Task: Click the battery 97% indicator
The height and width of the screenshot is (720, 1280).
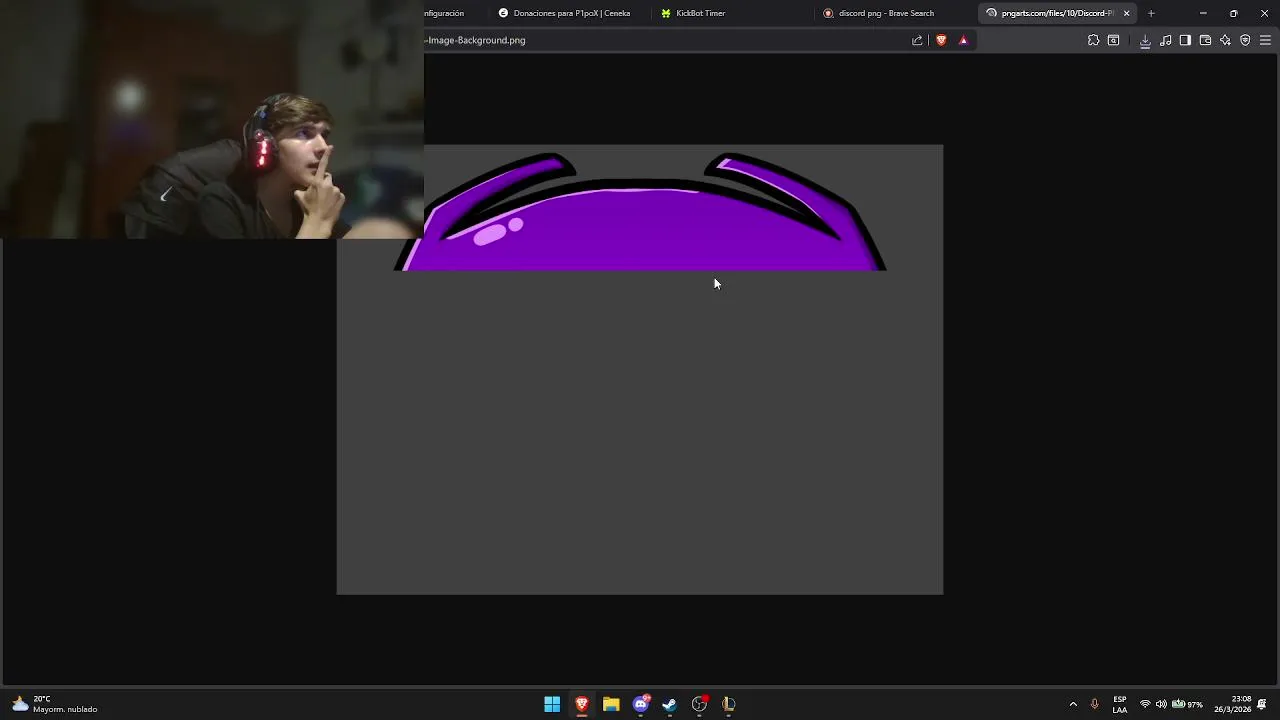Action: [1187, 704]
